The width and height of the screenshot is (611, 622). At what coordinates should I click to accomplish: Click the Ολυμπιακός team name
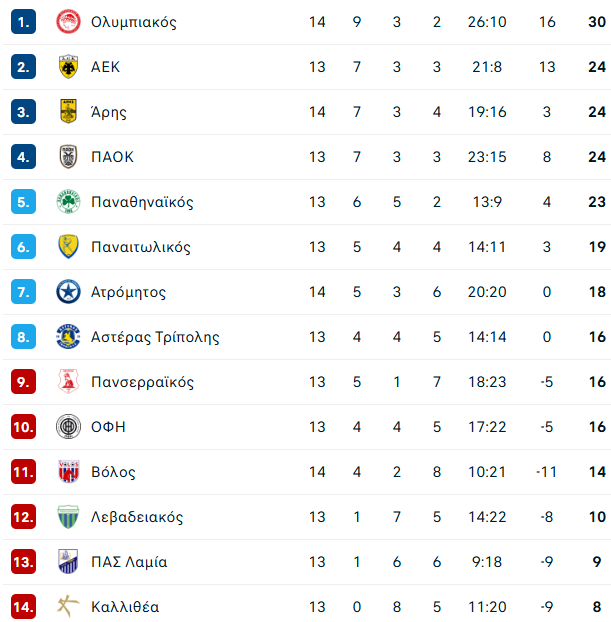pos(134,22)
